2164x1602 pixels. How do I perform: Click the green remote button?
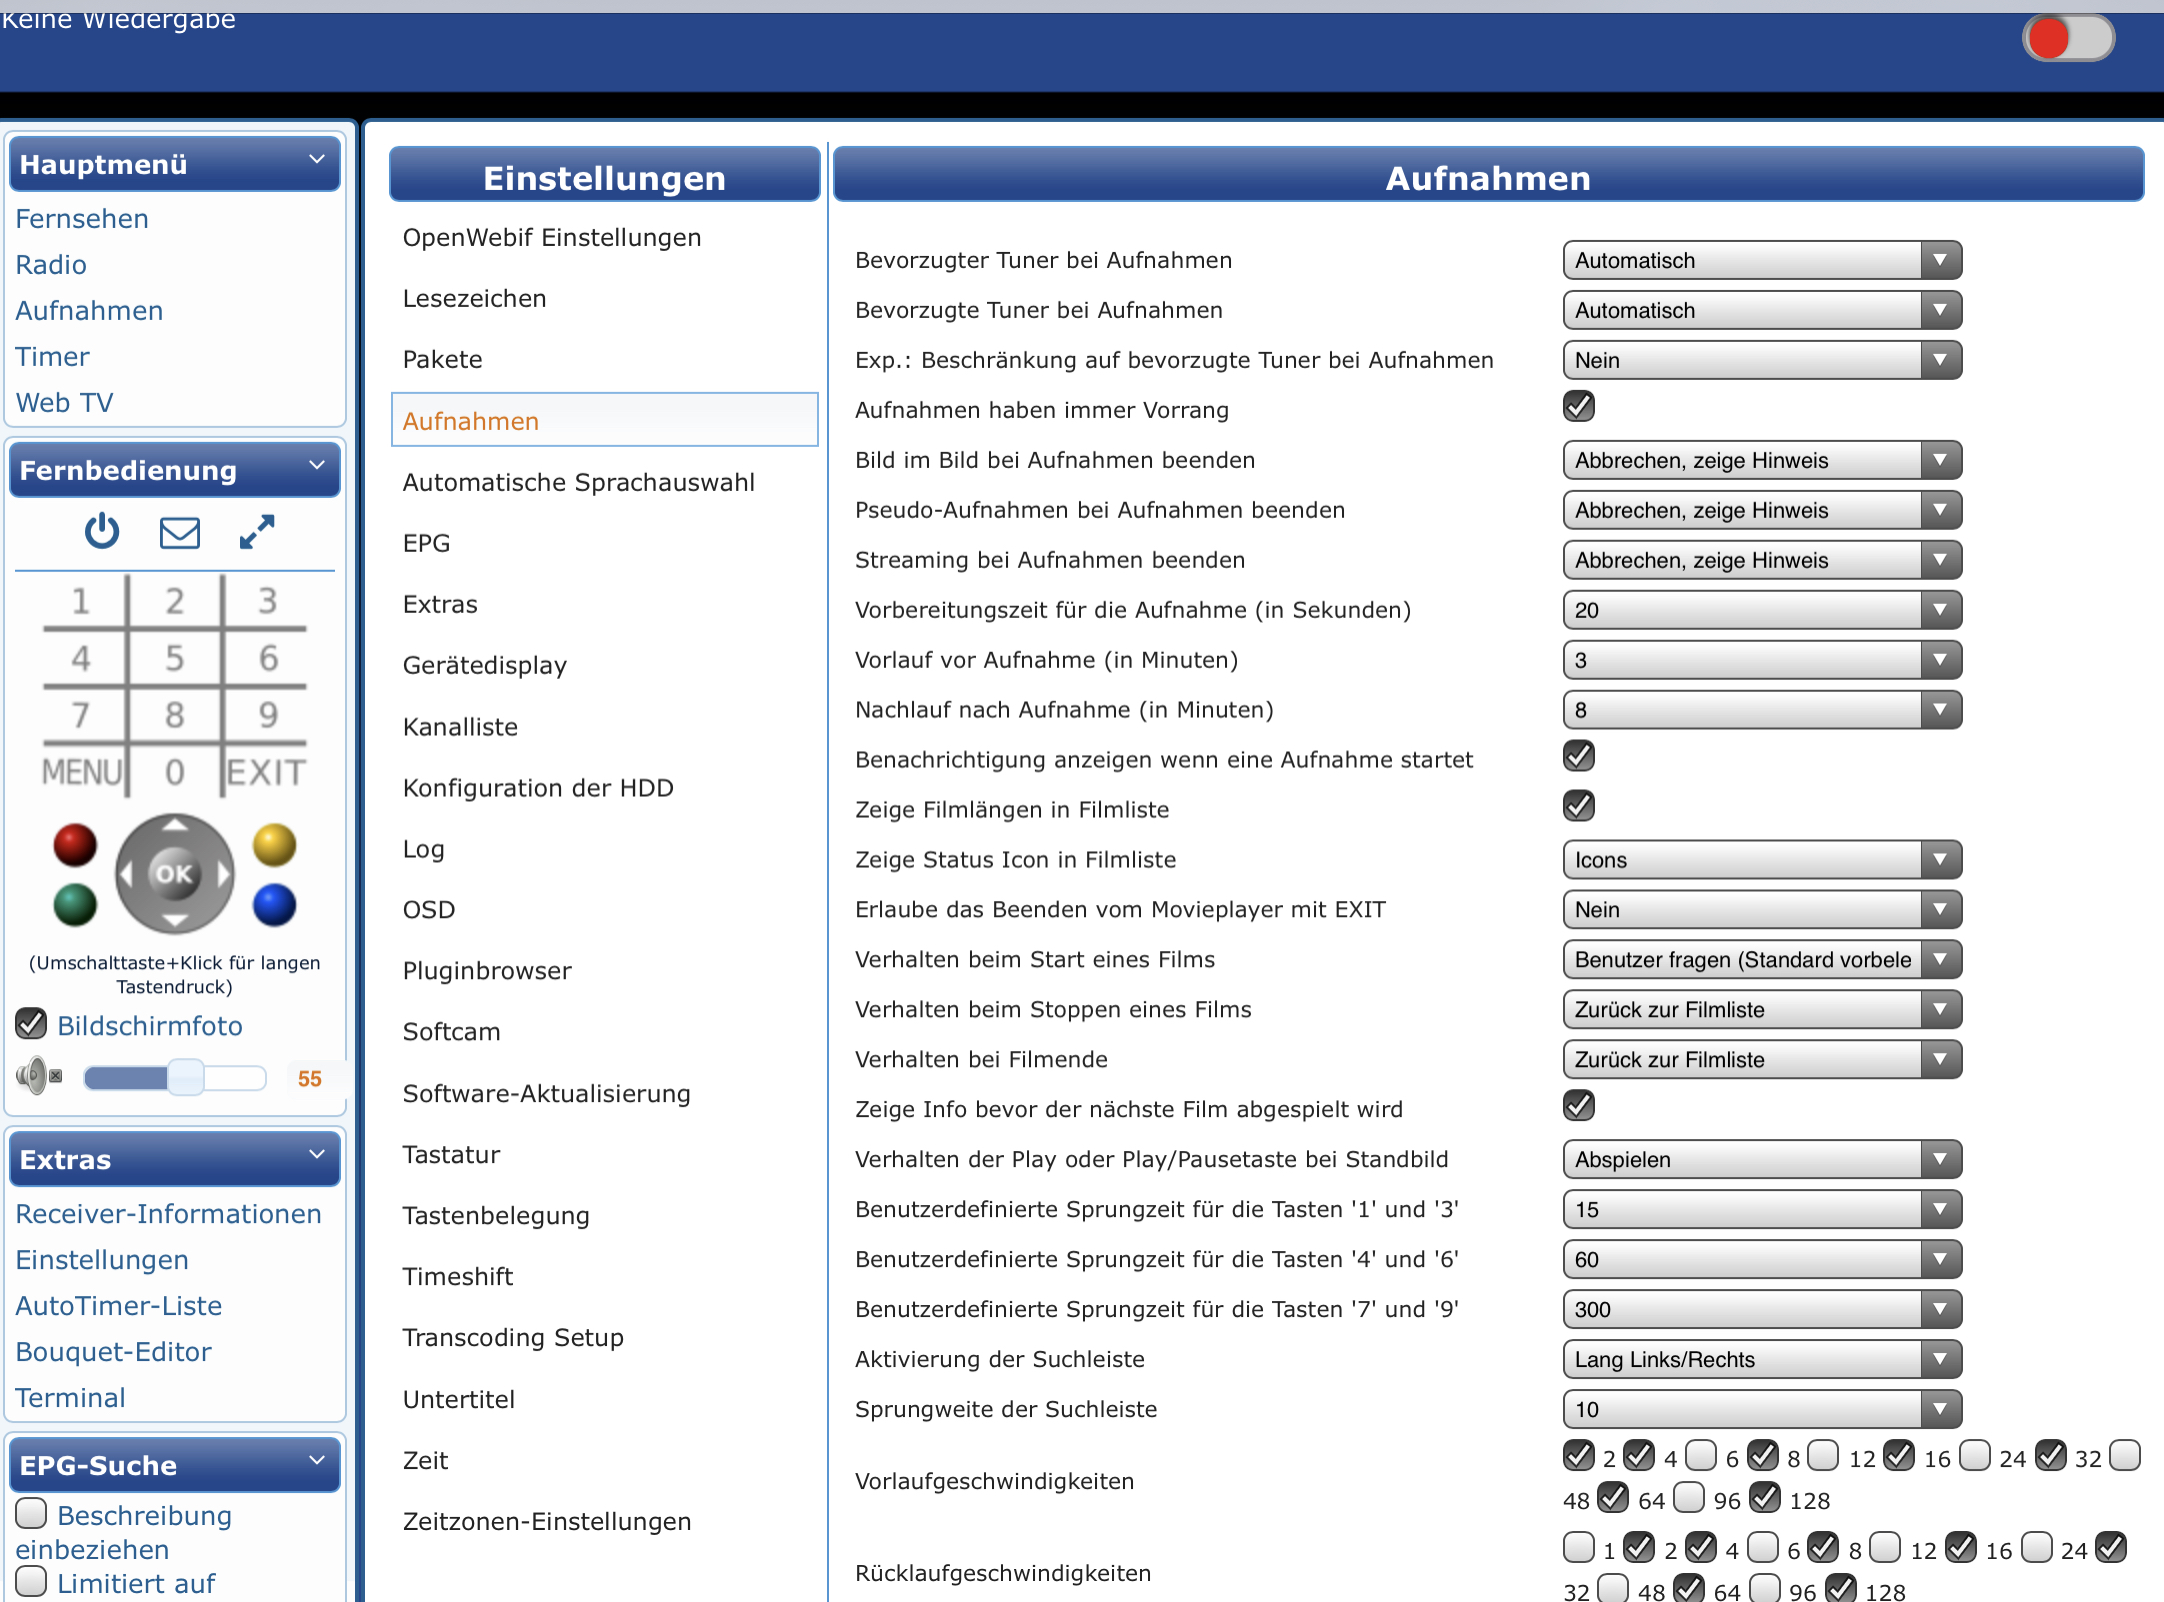click(75, 905)
